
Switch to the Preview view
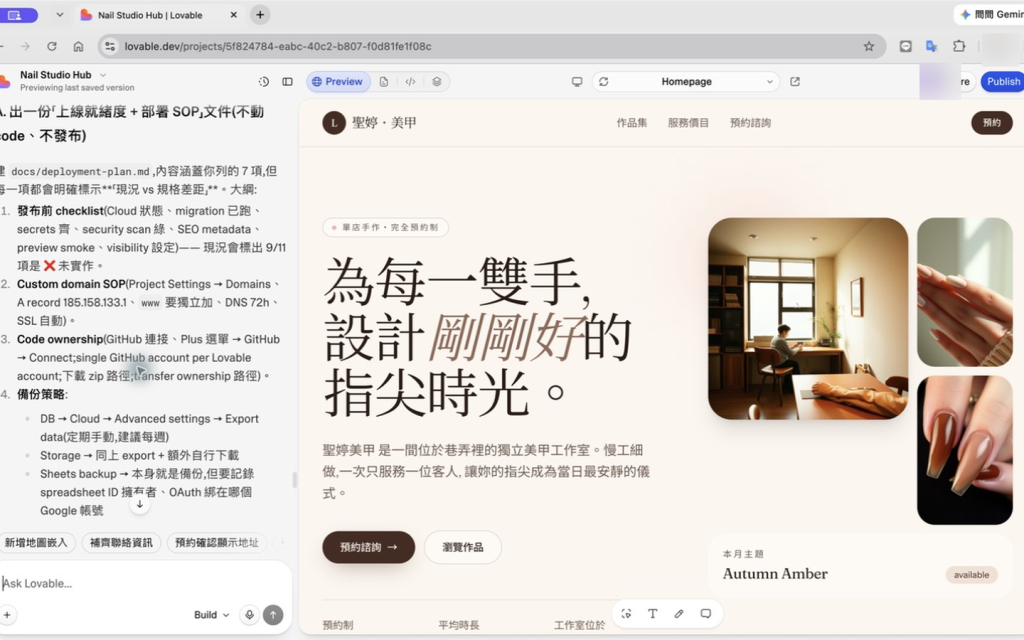(x=338, y=82)
